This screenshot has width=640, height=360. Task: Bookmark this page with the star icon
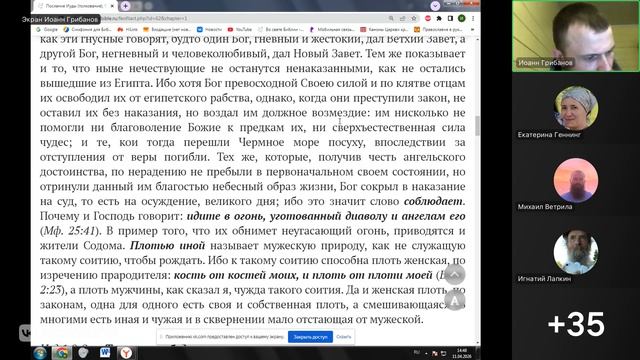pos(414,18)
